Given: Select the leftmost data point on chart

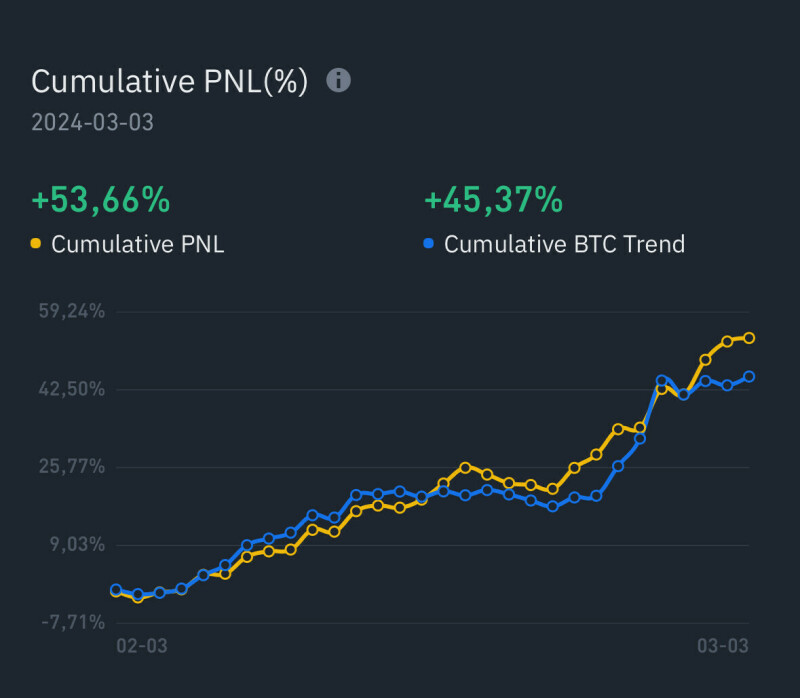Looking at the screenshot, I should click(116, 590).
